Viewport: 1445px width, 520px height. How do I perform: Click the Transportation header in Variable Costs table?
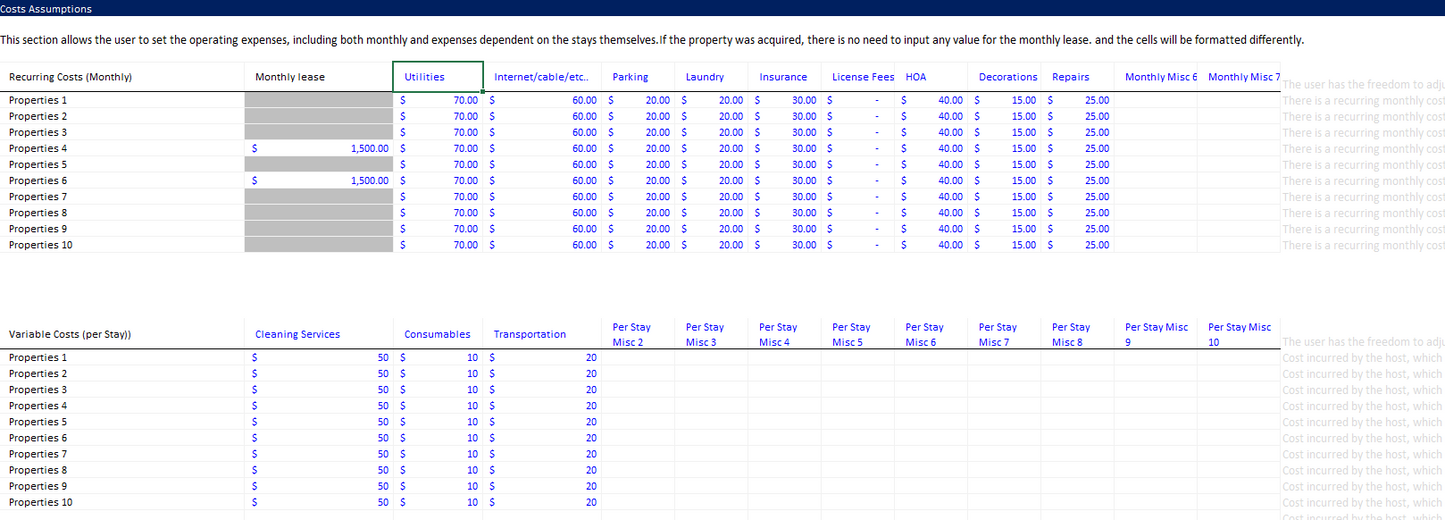[541, 335]
